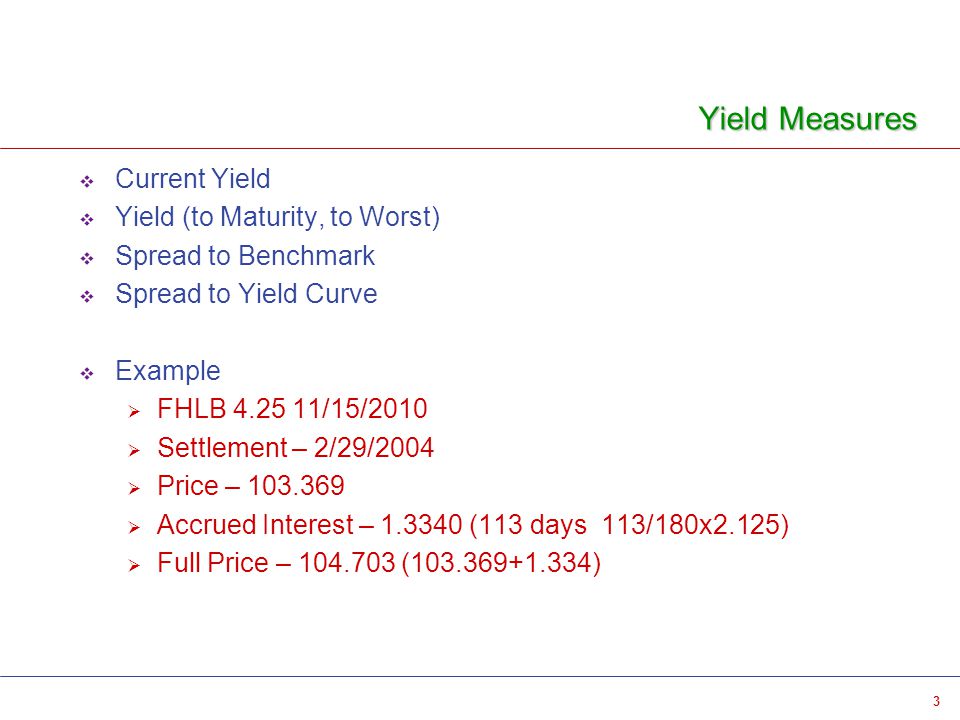Click arrow bullet before Price line
This screenshot has height=720, width=960.
tap(135, 489)
